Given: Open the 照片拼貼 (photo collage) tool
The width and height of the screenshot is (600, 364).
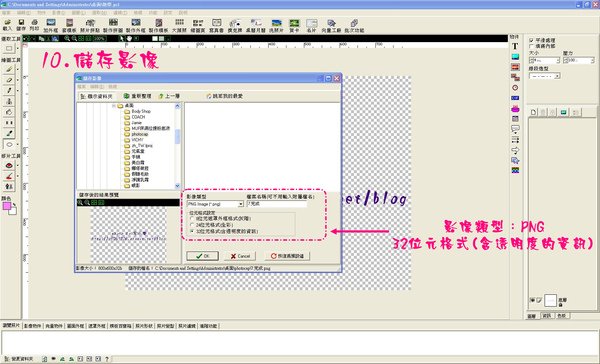Looking at the screenshot, I should pos(90,25).
